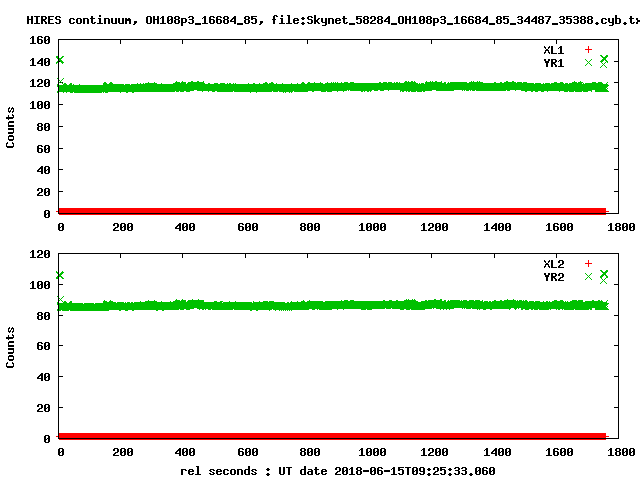Click the 200 x-axis tick under the YR2 plot

[x=122, y=452]
